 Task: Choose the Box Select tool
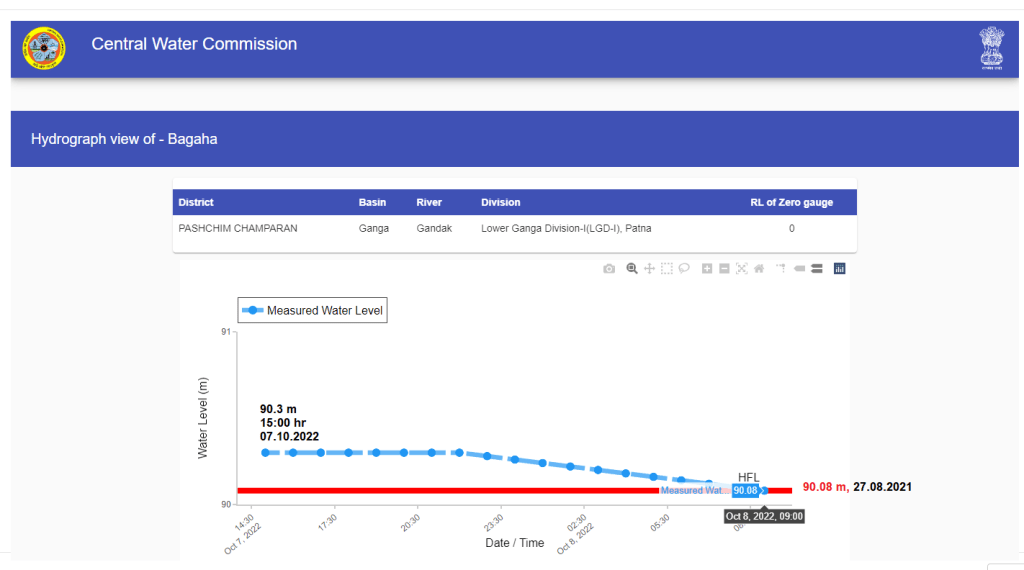point(667,268)
